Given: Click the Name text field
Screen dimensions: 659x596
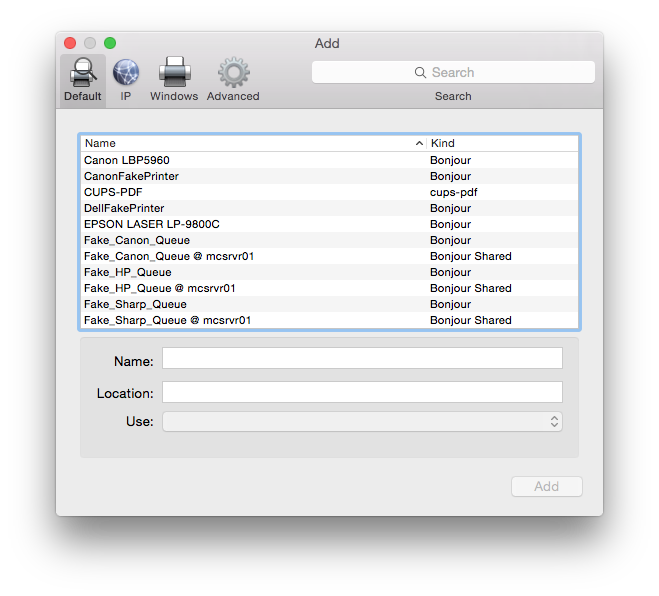Looking at the screenshot, I should pyautogui.click(x=362, y=358).
